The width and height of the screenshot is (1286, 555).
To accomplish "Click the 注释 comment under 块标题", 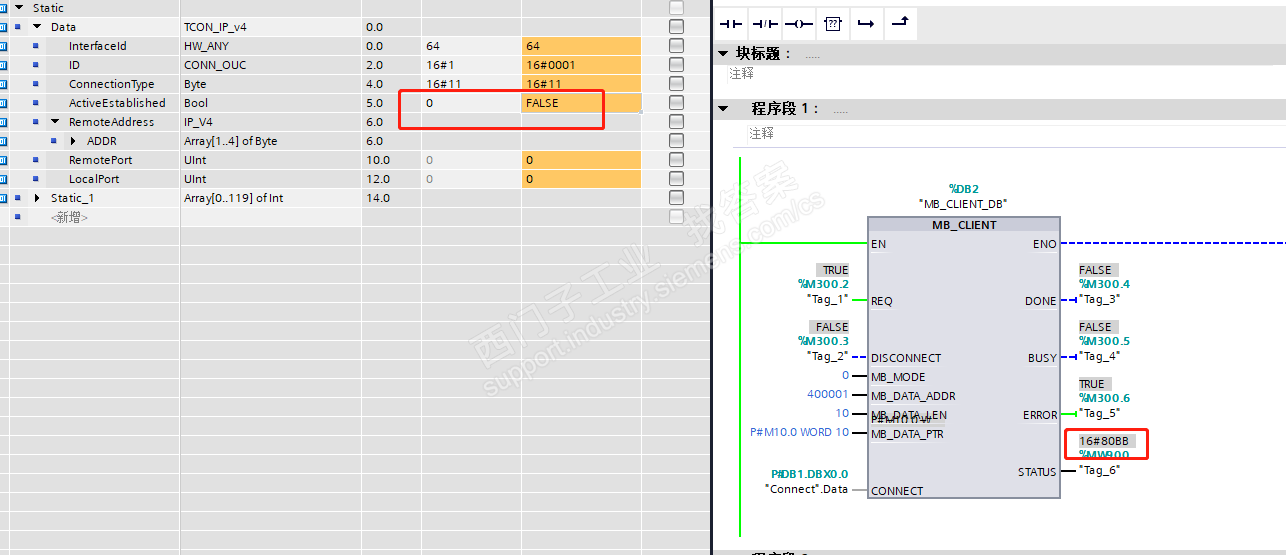I will (742, 73).
